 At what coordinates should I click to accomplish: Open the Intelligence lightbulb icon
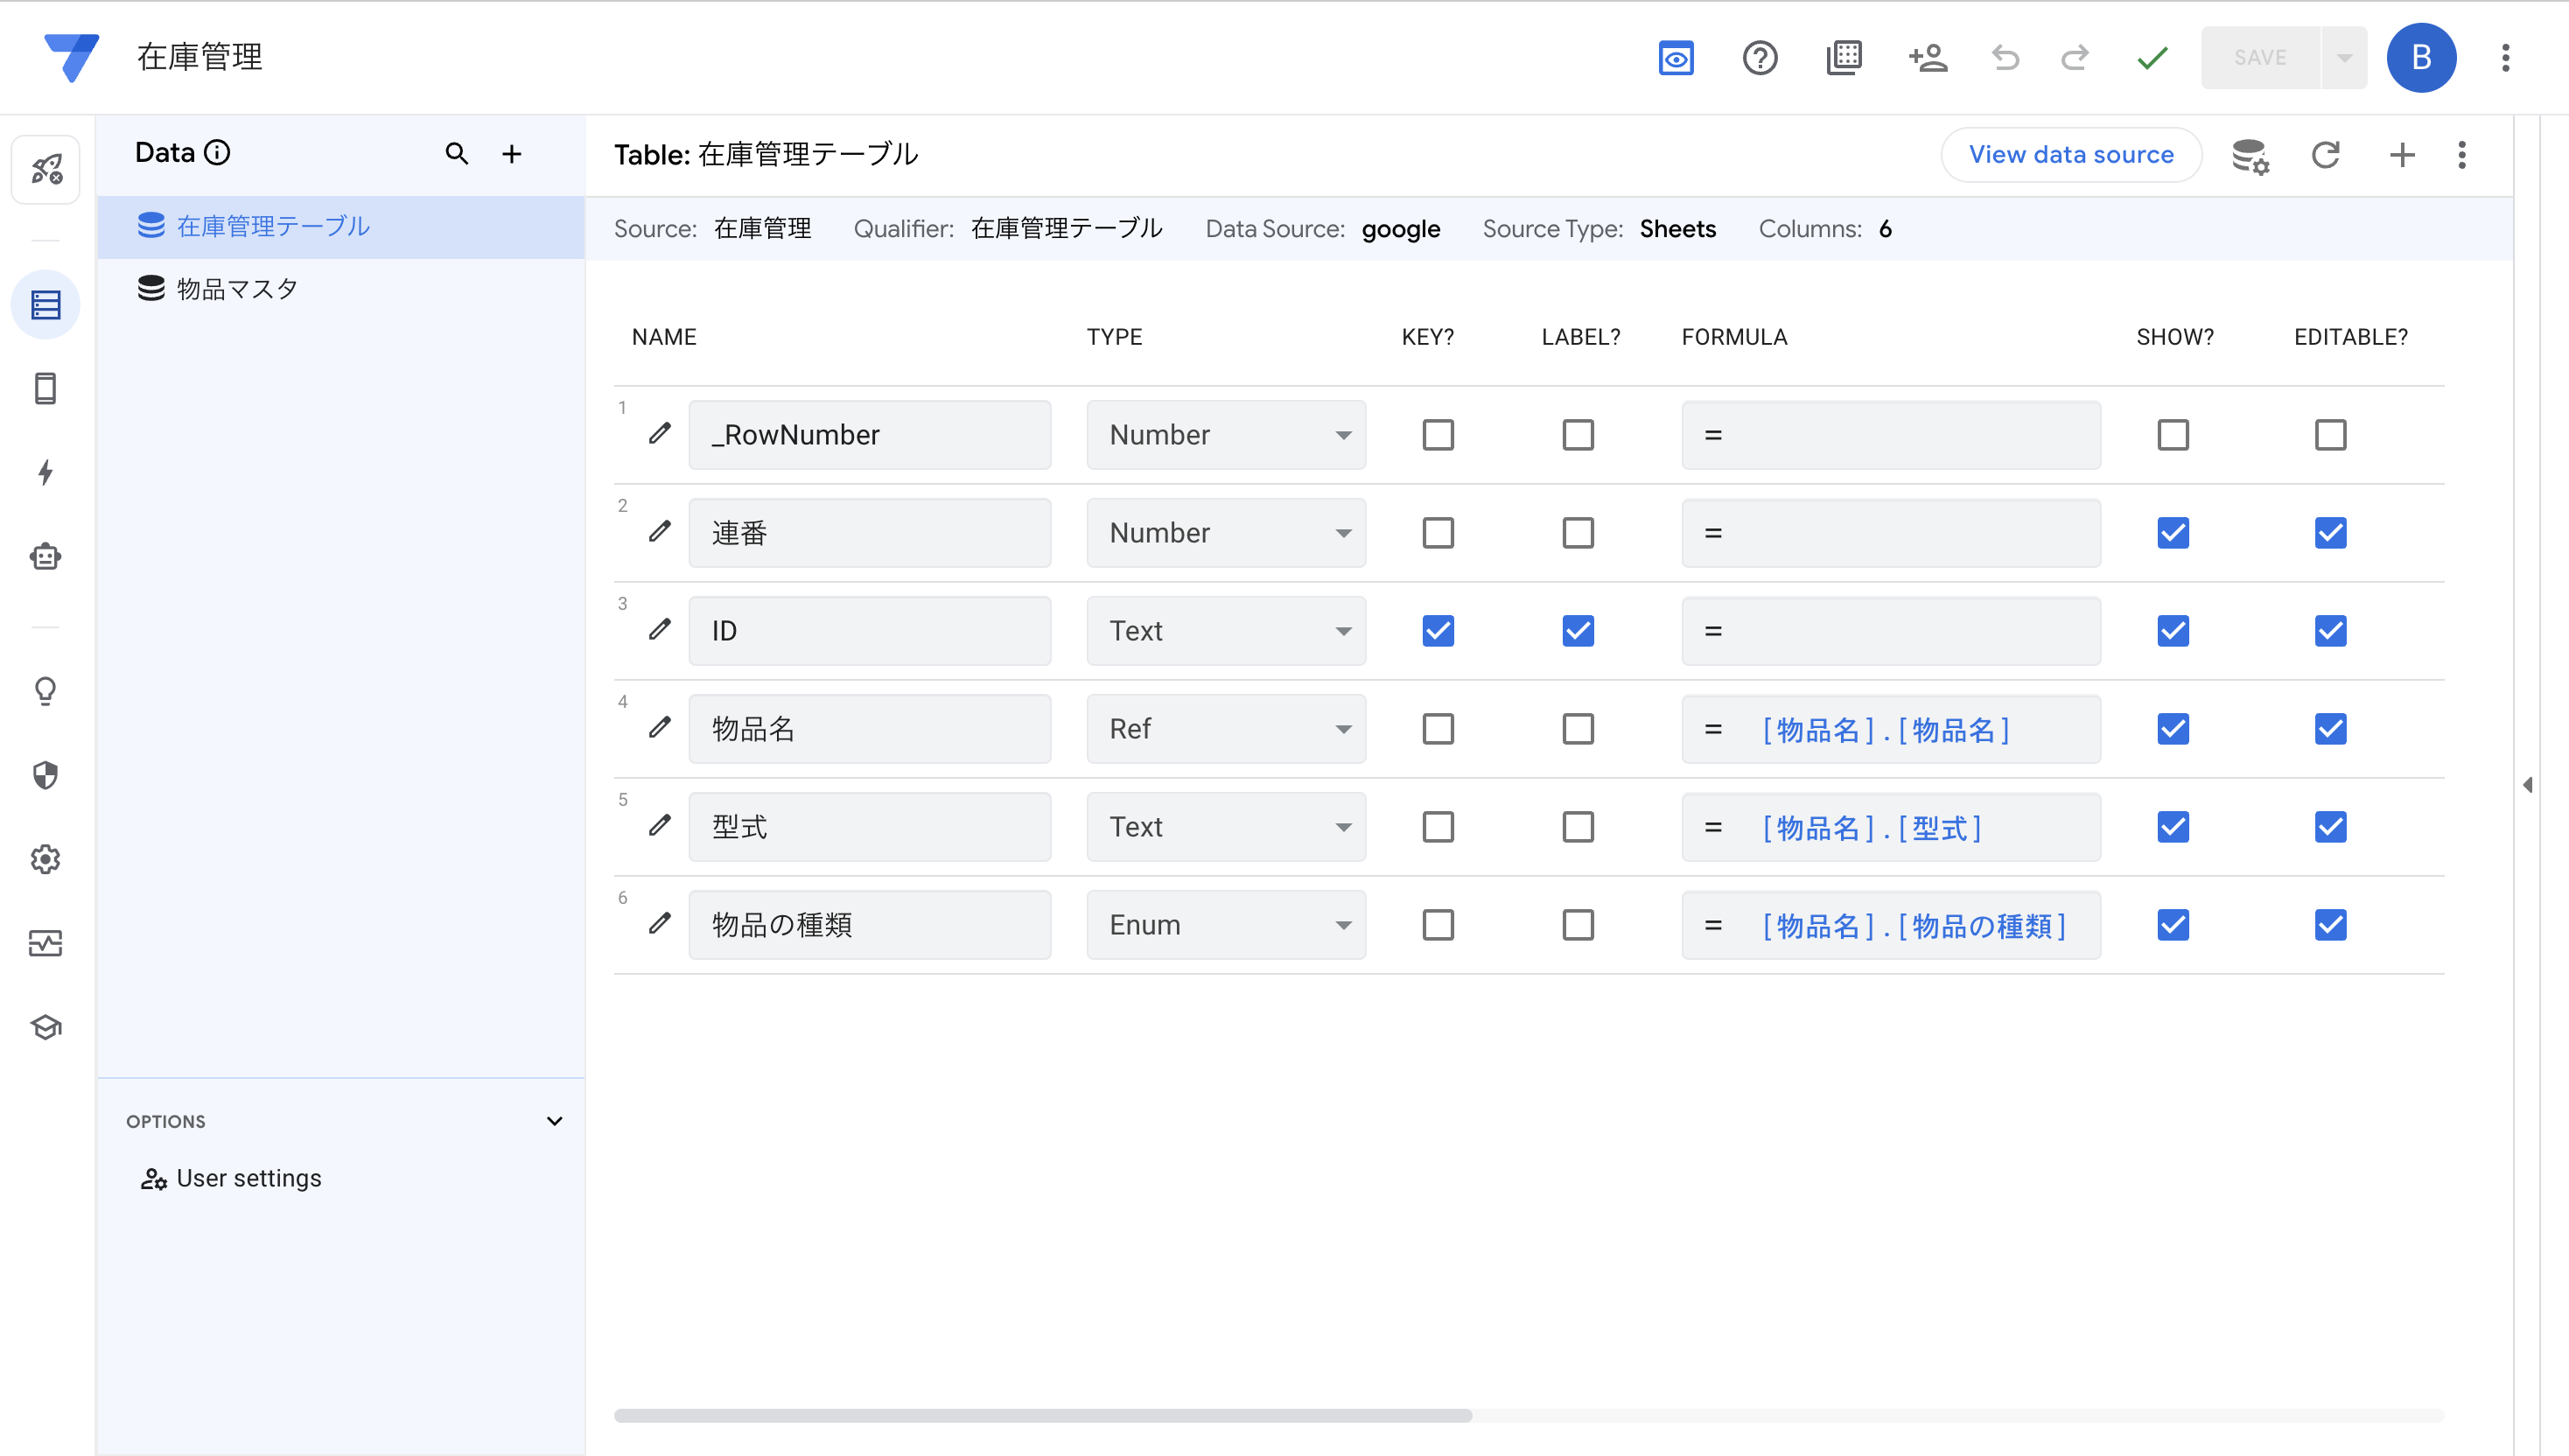45,691
